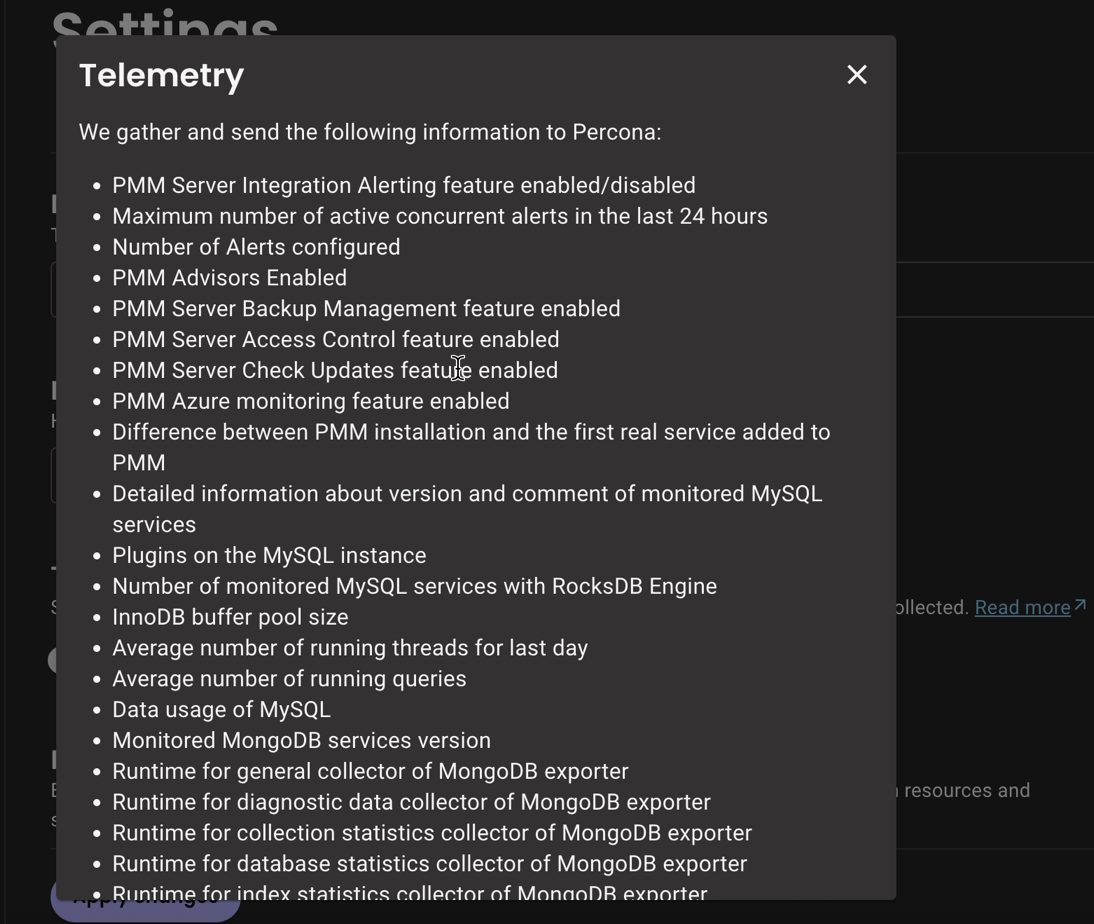The width and height of the screenshot is (1094, 924).
Task: Select 'PMM Server Check Updates feature enabled' item
Action: (x=335, y=371)
